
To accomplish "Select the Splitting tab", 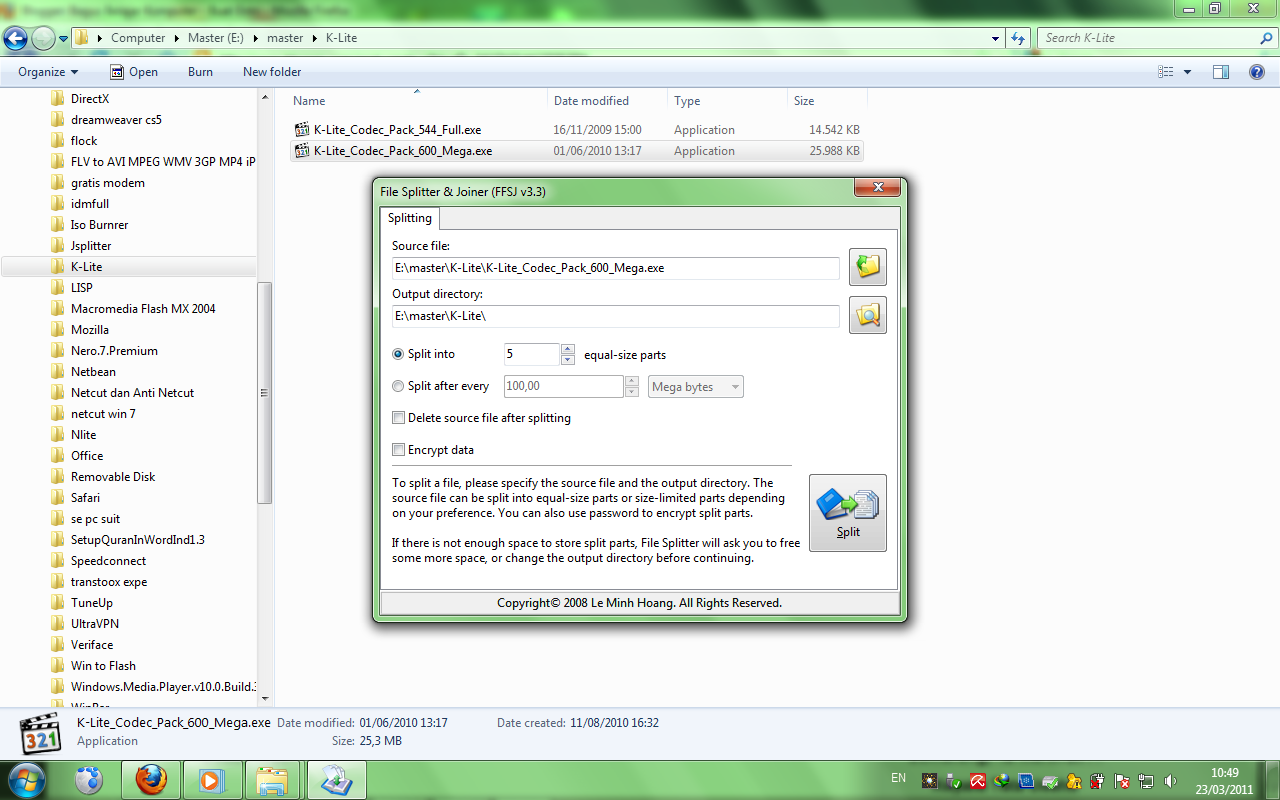I will [x=410, y=218].
